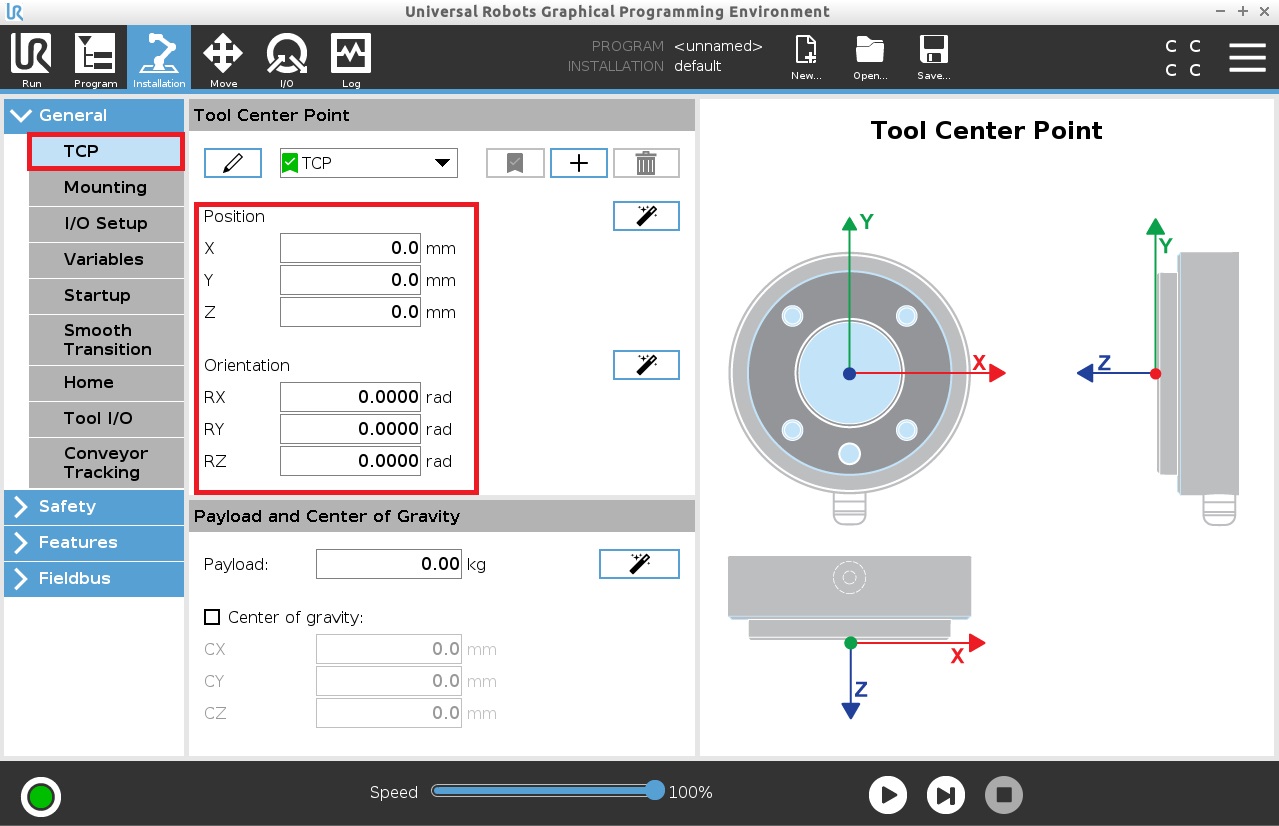Click the CX input field
1279x826 pixels.
coord(389,649)
